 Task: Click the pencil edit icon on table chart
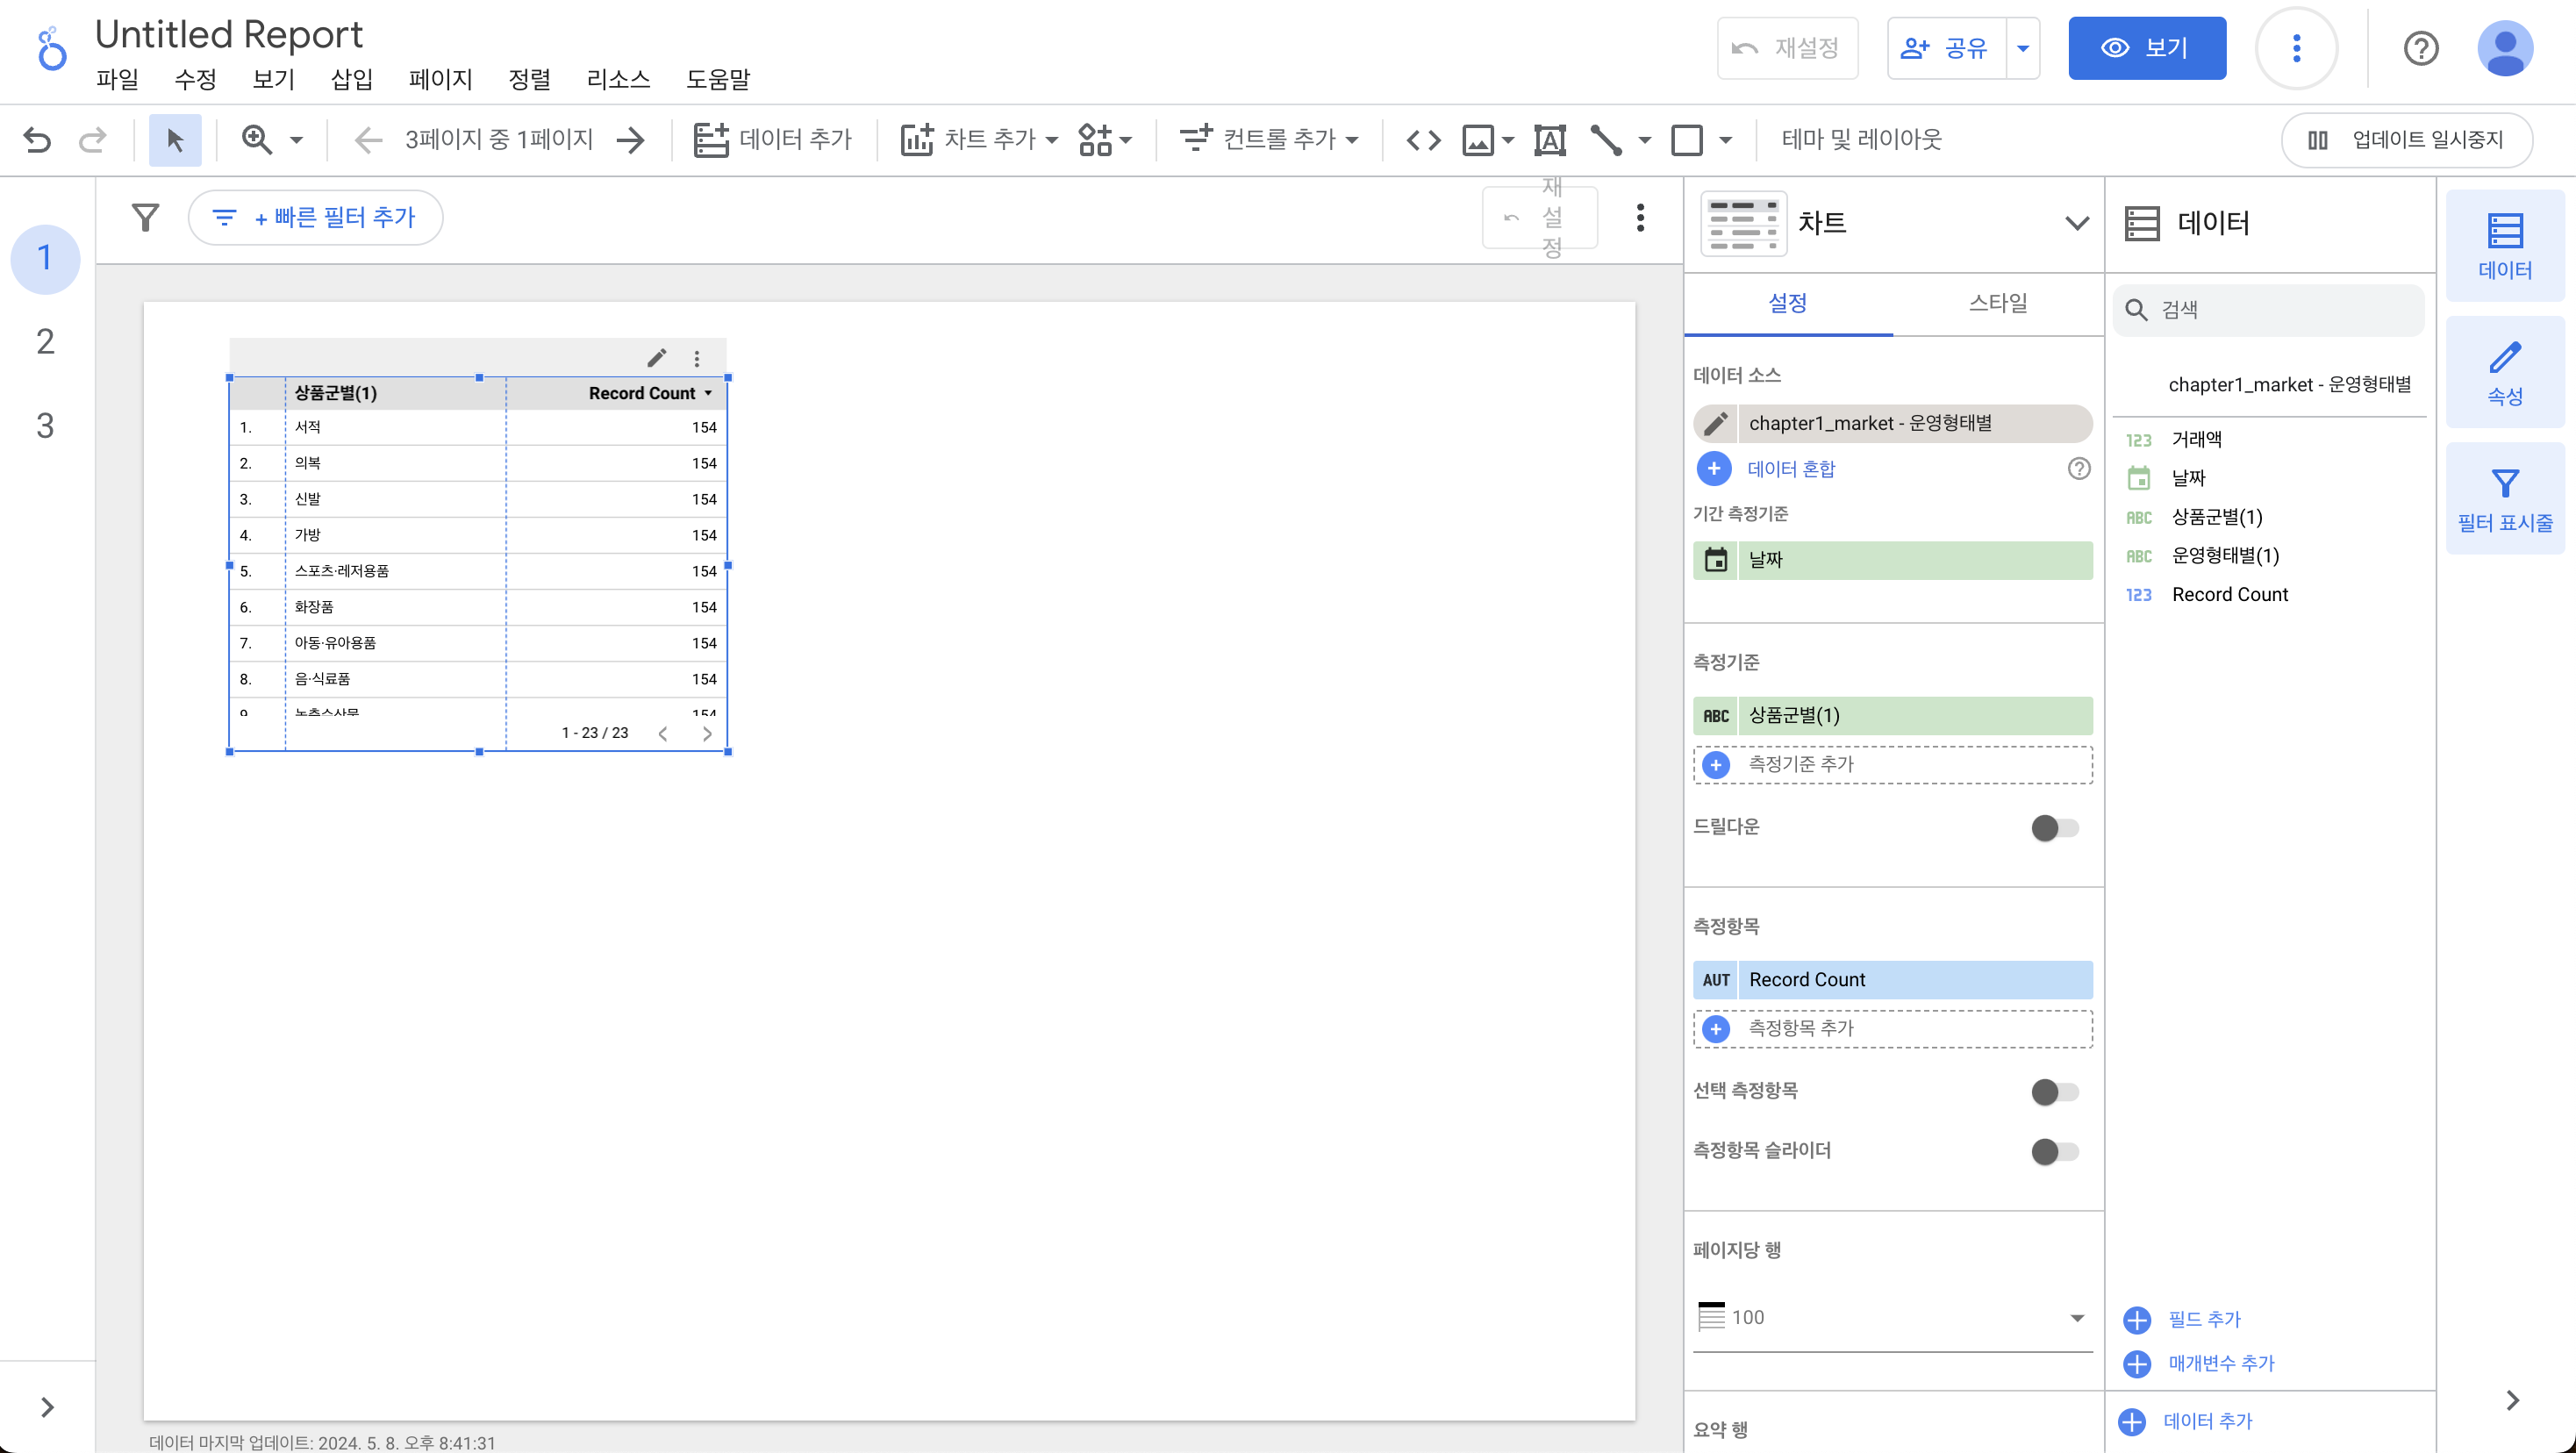(x=656, y=358)
